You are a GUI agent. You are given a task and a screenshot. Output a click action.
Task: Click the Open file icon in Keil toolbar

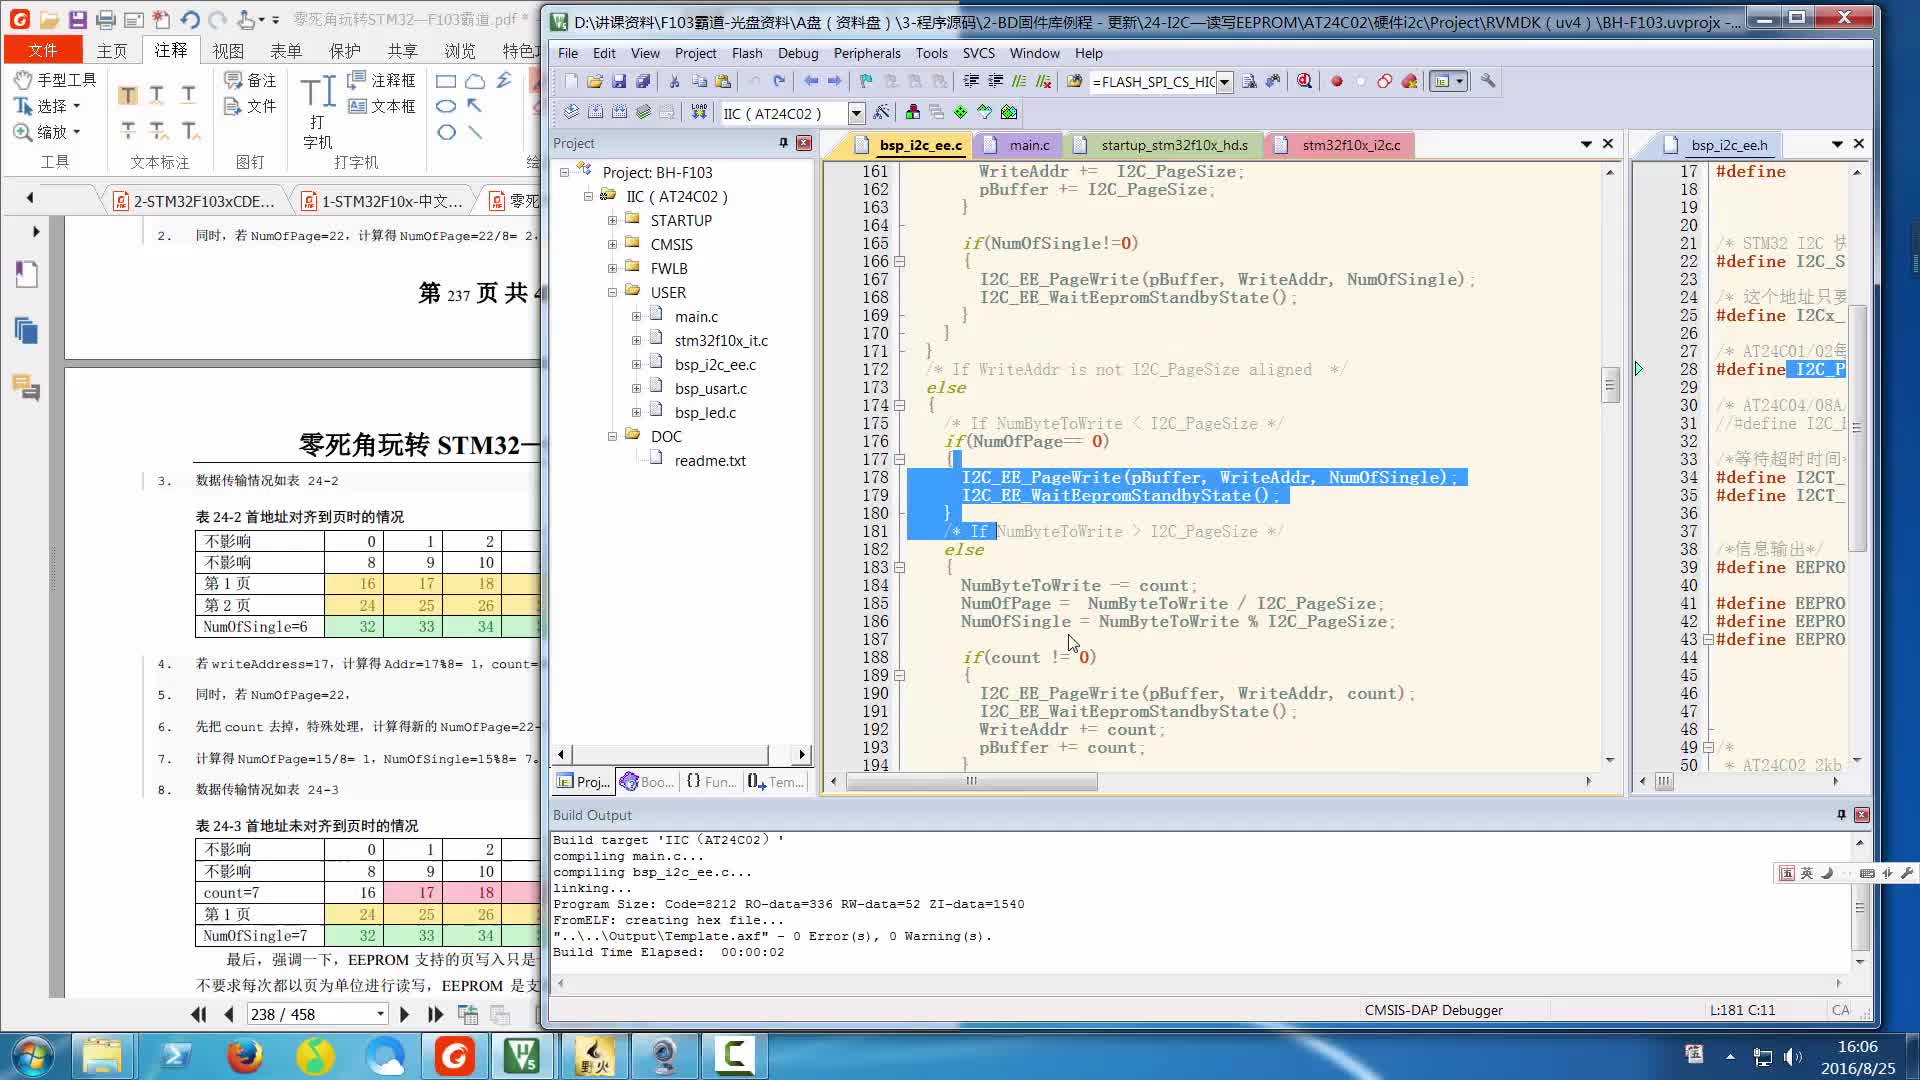click(595, 82)
